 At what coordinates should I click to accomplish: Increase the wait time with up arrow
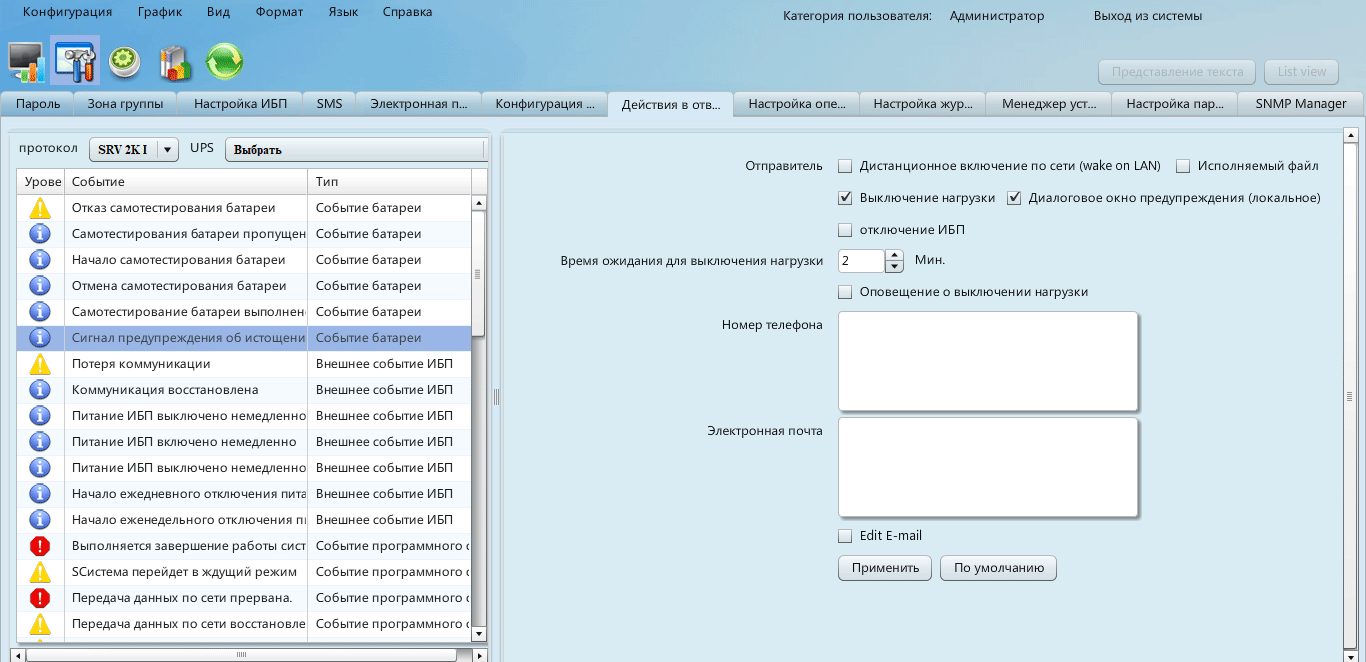pos(894,255)
